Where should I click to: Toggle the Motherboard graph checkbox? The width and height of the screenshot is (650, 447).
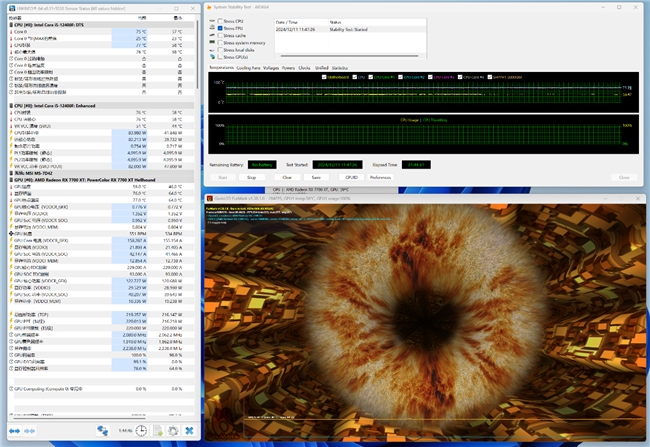coord(324,77)
